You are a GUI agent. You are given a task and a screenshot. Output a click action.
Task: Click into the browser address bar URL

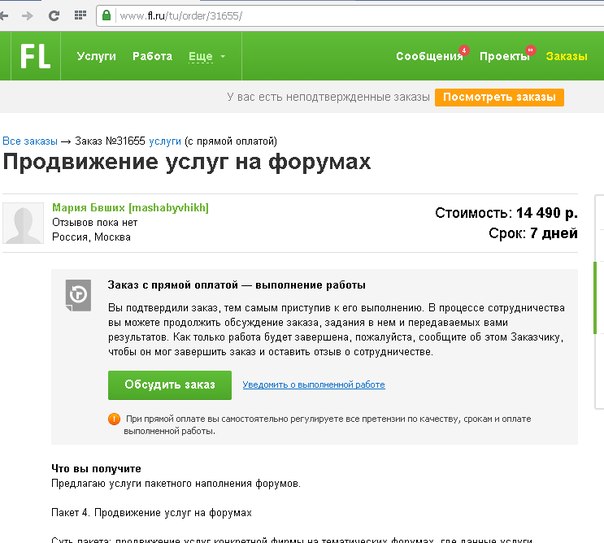coord(300,17)
